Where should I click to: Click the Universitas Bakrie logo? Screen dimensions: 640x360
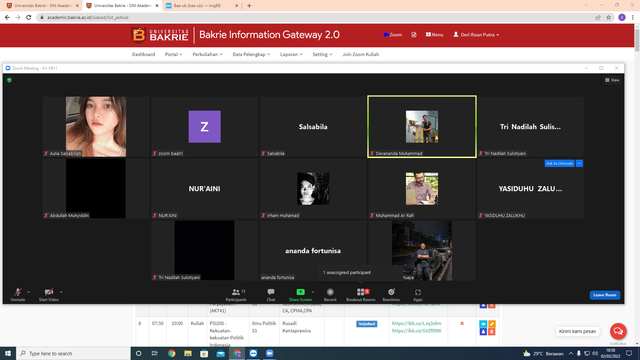click(160, 35)
